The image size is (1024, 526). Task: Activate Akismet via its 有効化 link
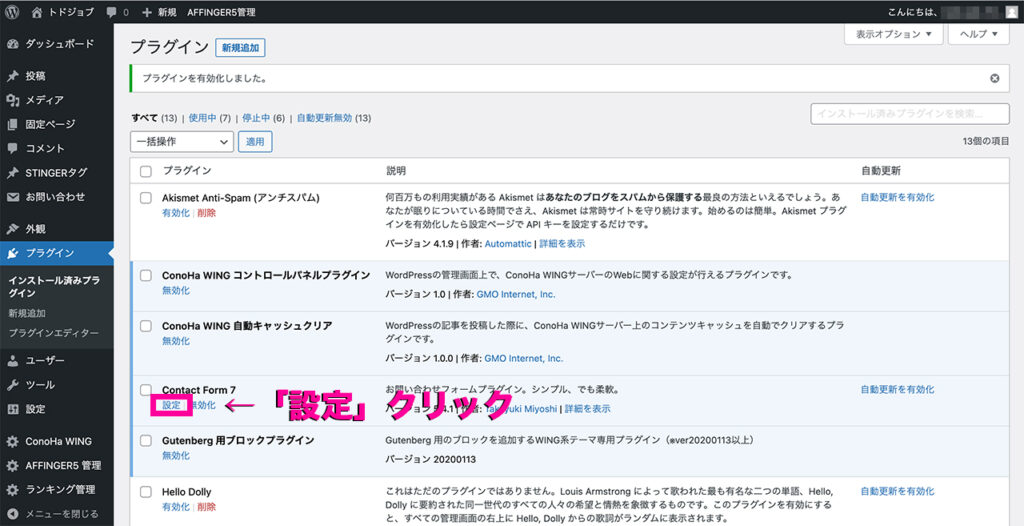coord(176,213)
